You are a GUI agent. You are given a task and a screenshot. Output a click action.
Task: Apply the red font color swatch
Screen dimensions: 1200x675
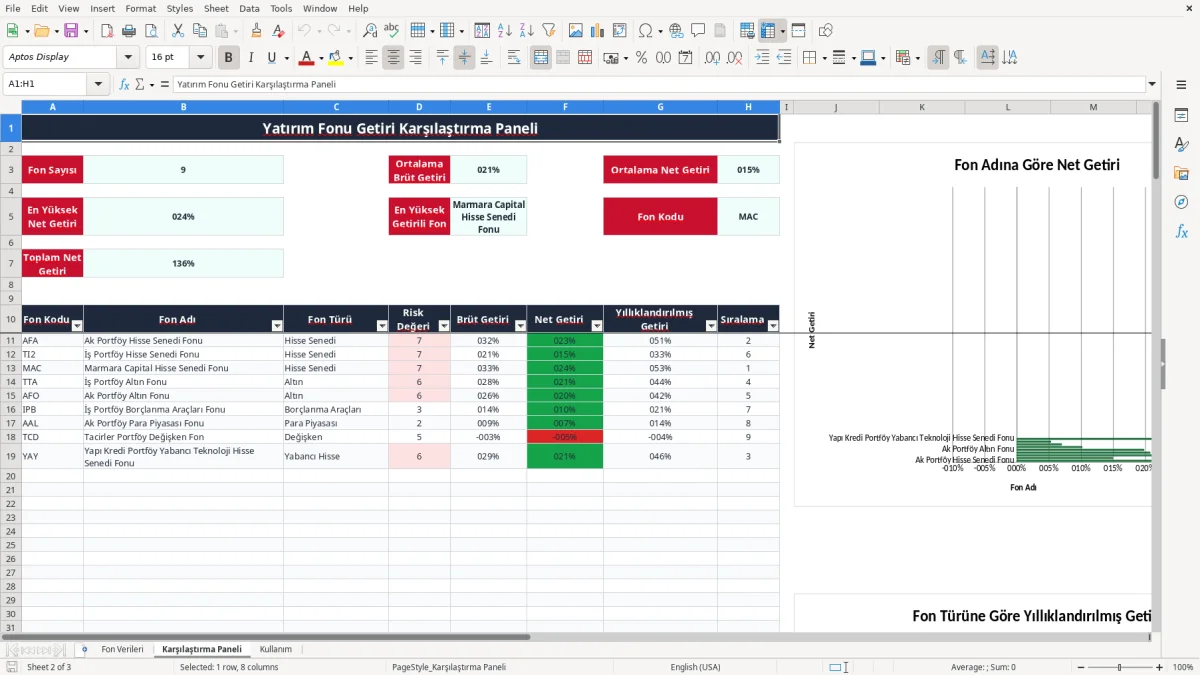click(307, 58)
